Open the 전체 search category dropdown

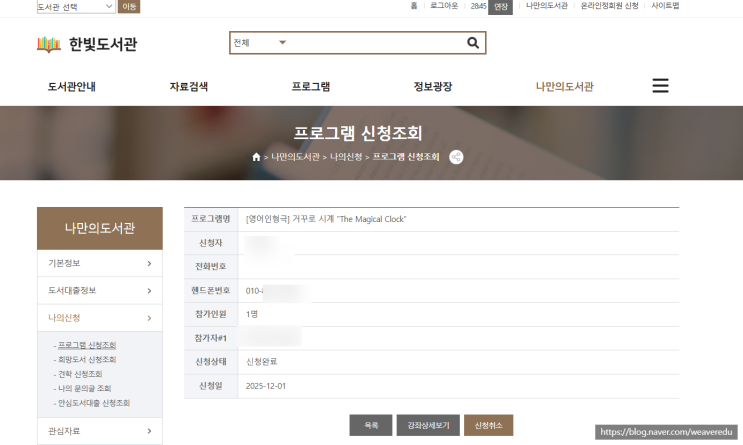260,43
